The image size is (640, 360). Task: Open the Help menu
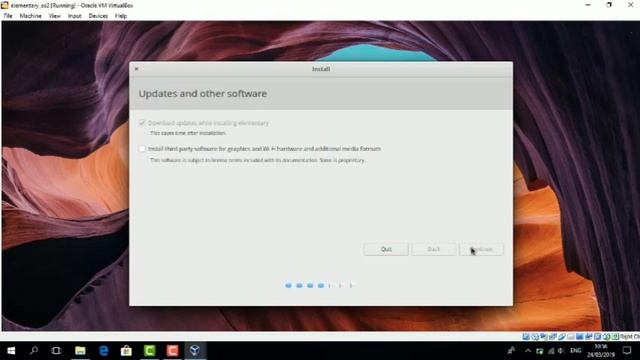click(x=121, y=16)
